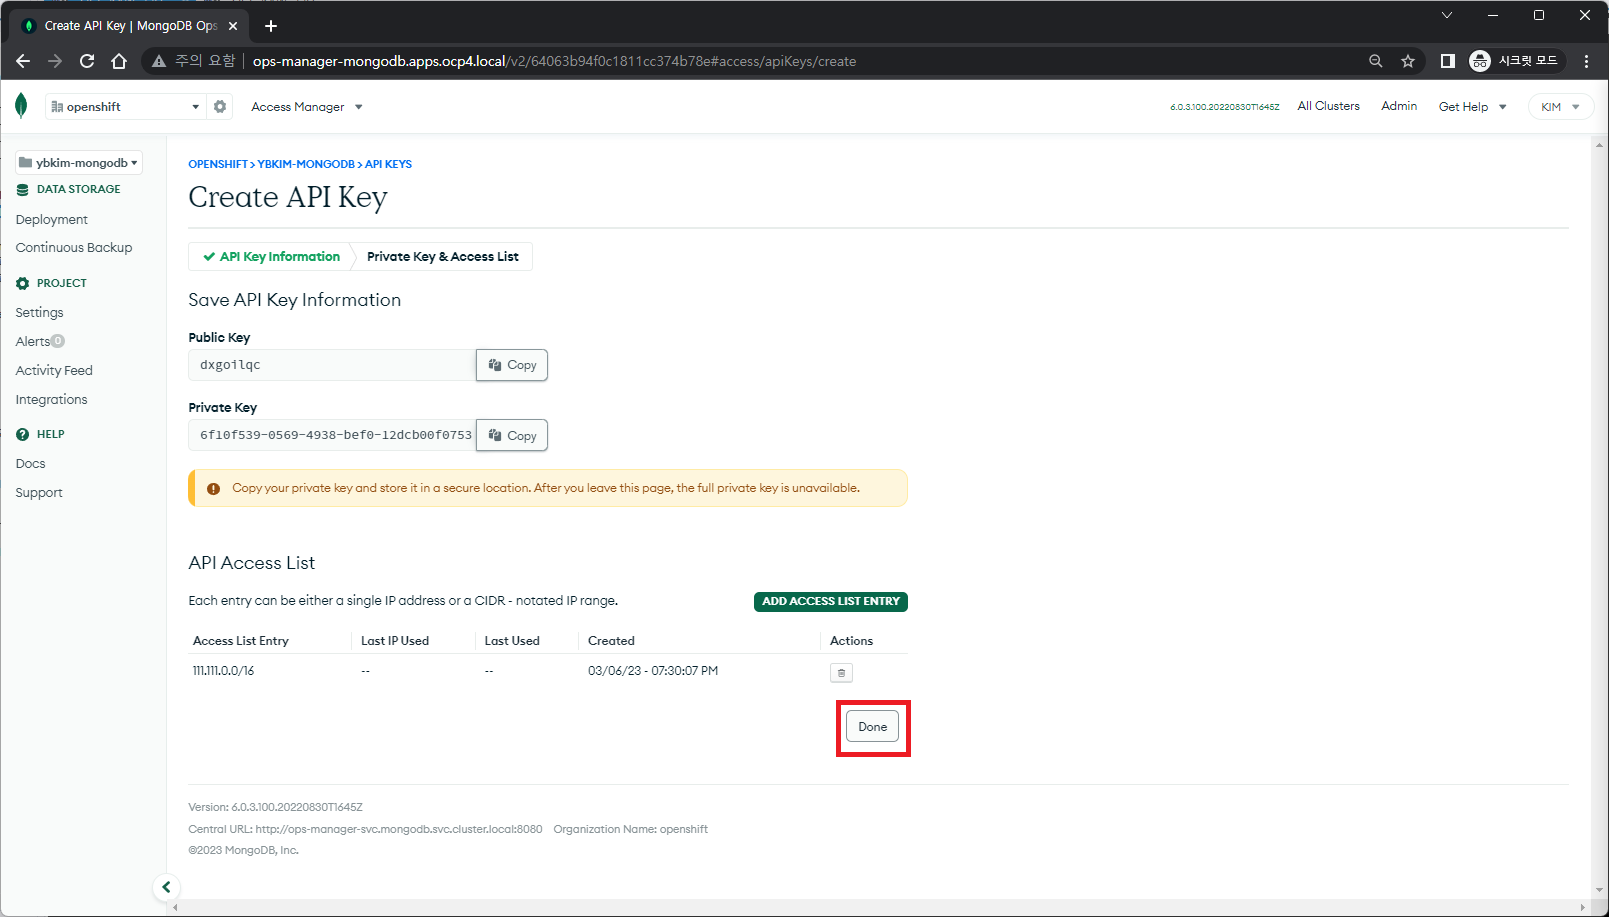Click the vertical scrollbar down arrow
The image size is (1609, 917).
[x=1599, y=889]
